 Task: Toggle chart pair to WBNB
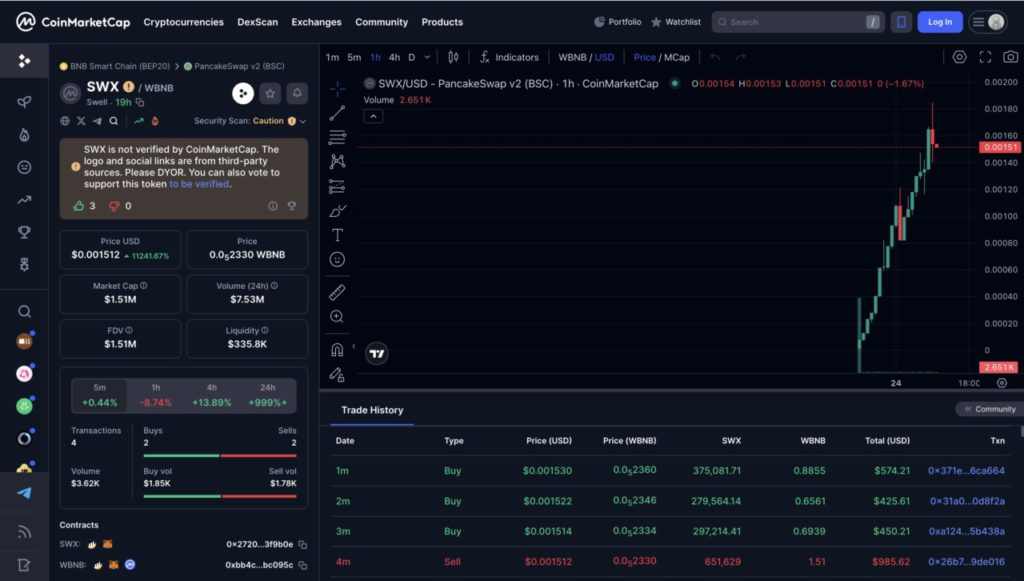[572, 57]
